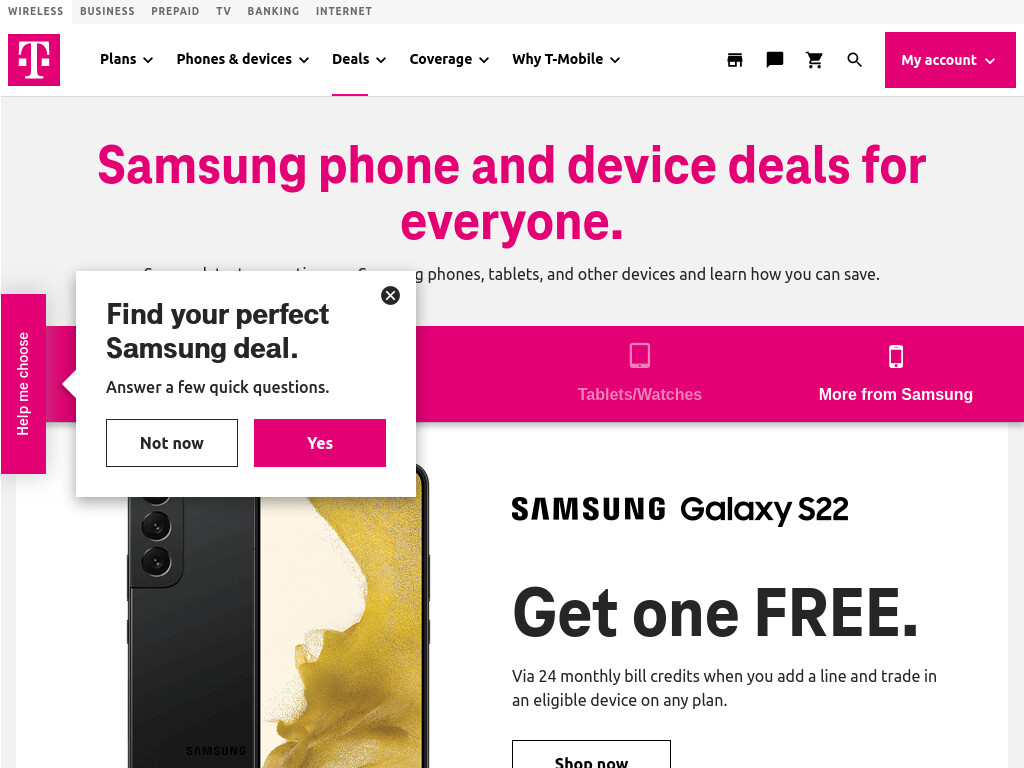Viewport: 1024px width, 768px height.
Task: Open the shopping cart icon
Action: 814,60
